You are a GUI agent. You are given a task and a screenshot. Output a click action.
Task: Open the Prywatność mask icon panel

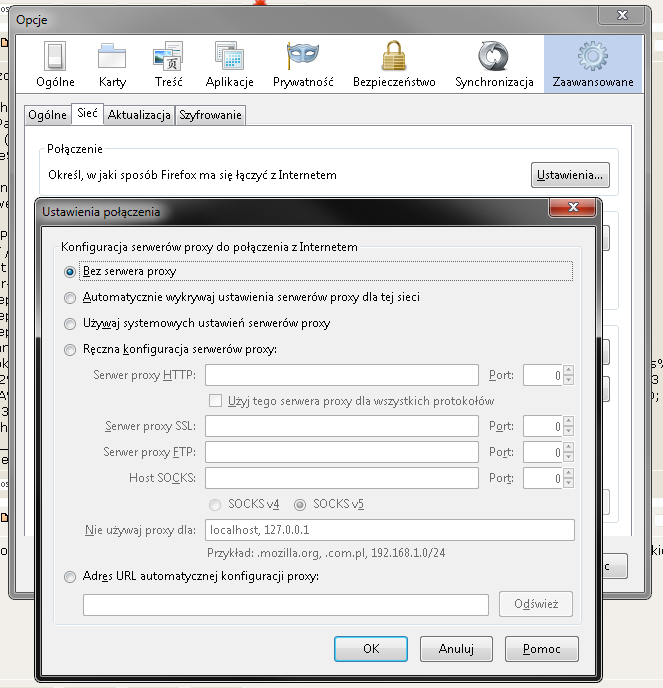(303, 64)
